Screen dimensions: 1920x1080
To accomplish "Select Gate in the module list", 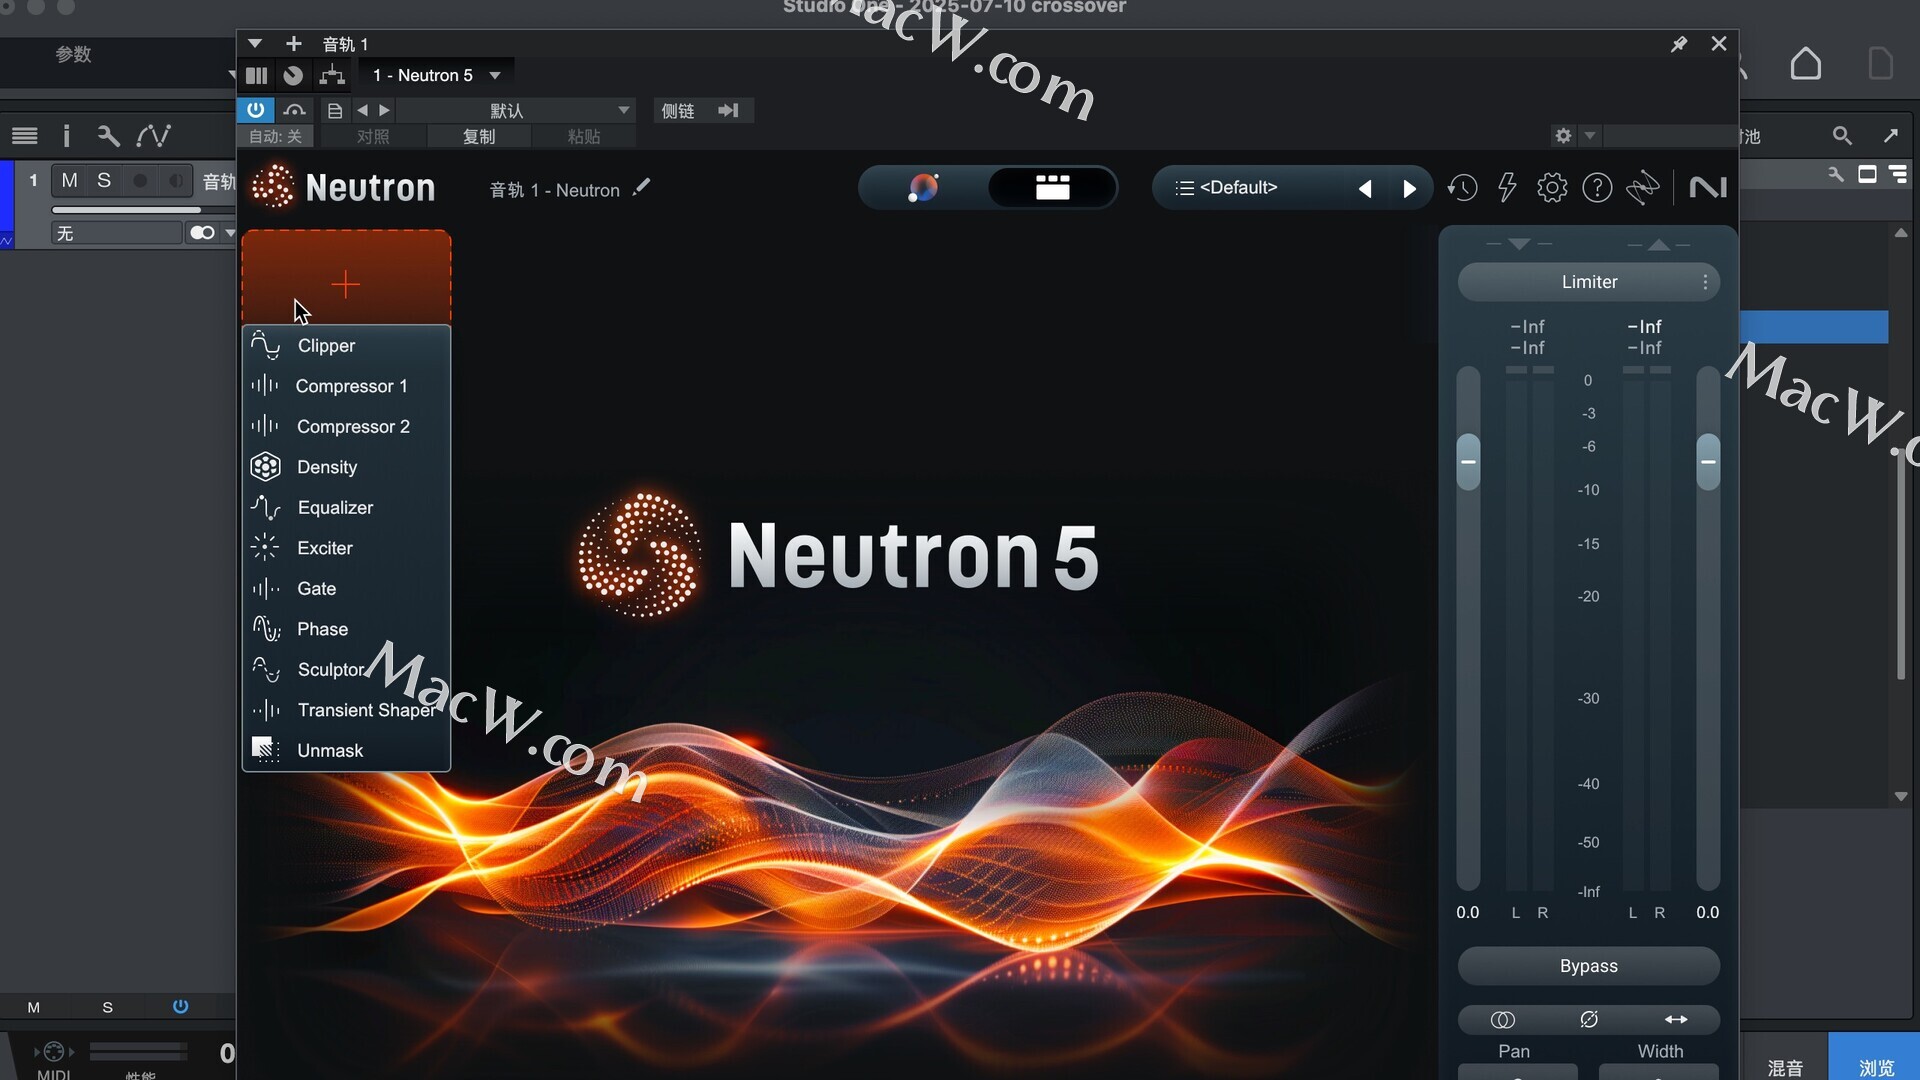I will pyautogui.click(x=346, y=589).
